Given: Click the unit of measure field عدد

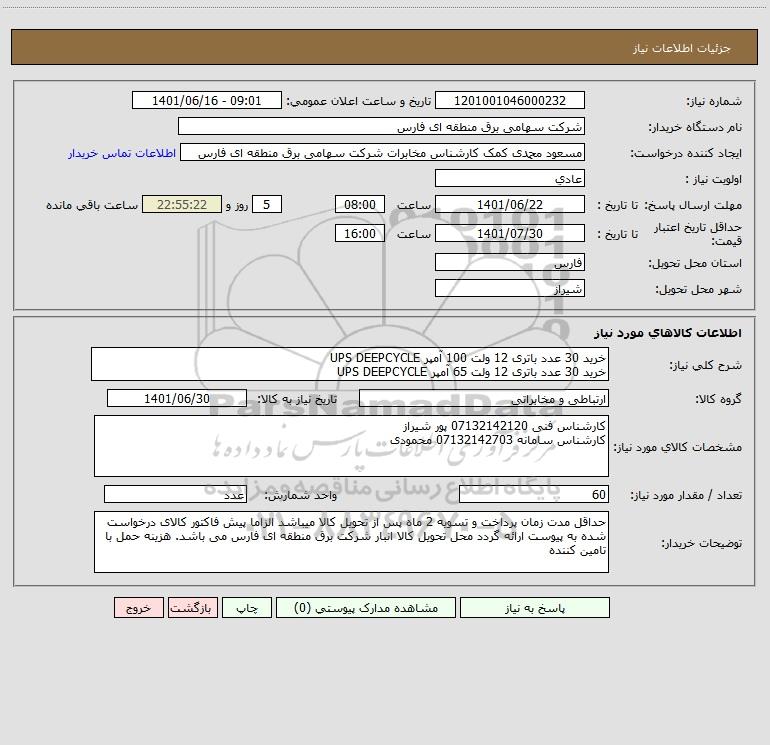Looking at the screenshot, I should coord(175,494).
